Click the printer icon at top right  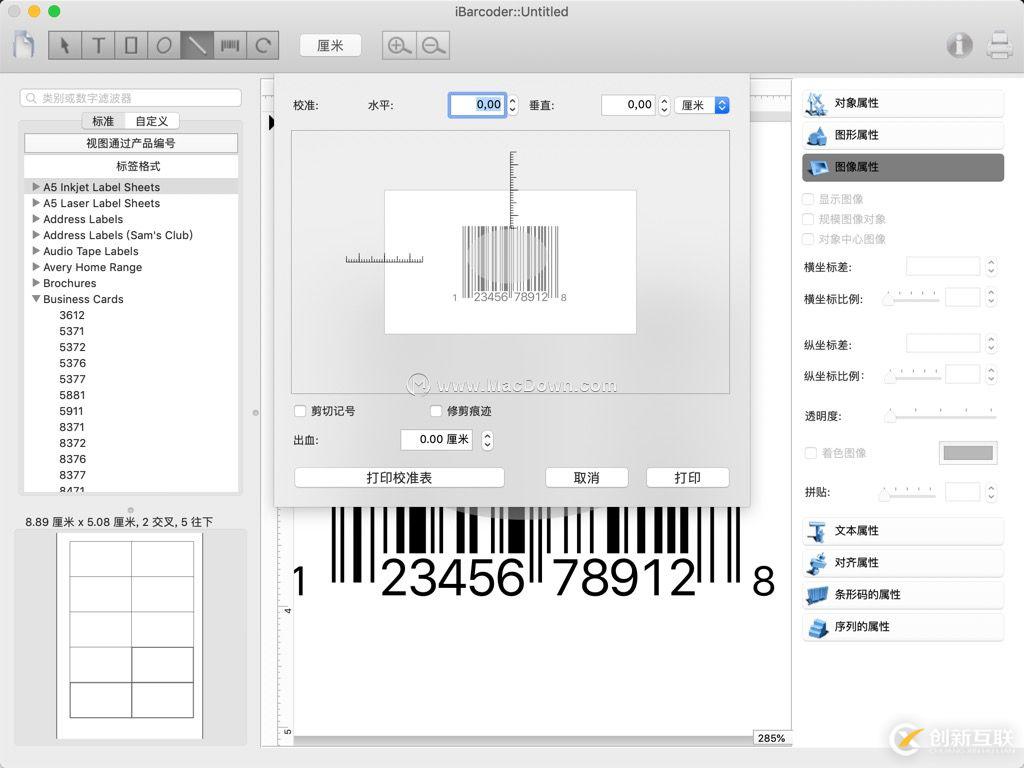(x=1000, y=45)
